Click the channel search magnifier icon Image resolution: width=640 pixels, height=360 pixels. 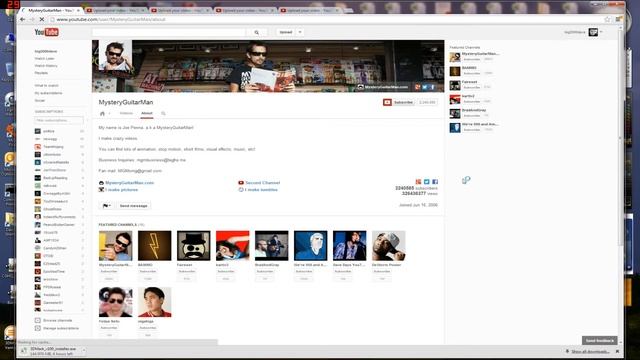coord(163,113)
